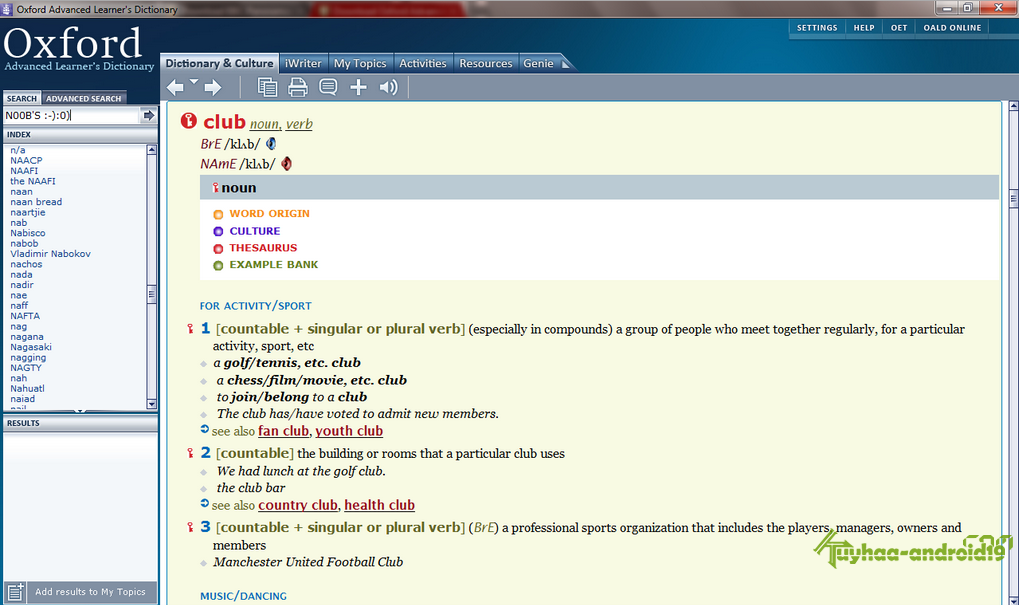The height and width of the screenshot is (605, 1019).
Task: Open the notes speech bubble icon
Action: (x=328, y=87)
